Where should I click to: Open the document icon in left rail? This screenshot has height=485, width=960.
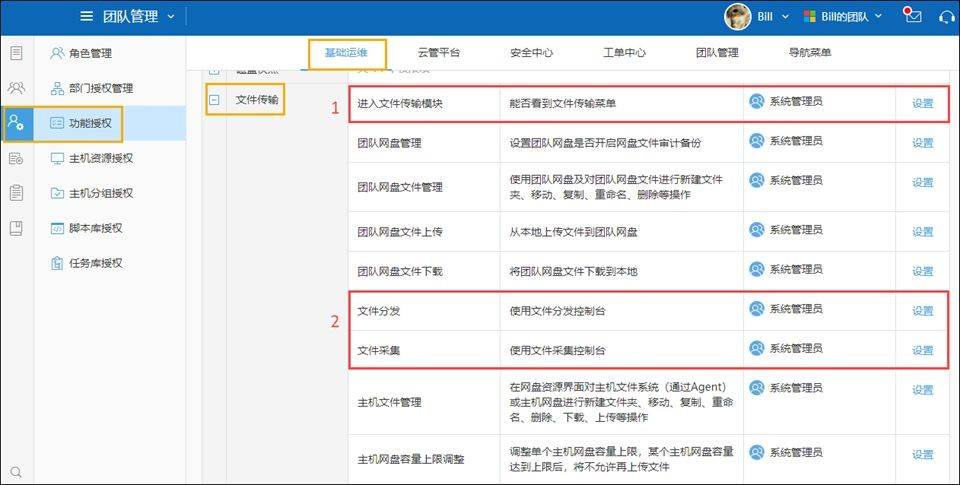point(17,53)
